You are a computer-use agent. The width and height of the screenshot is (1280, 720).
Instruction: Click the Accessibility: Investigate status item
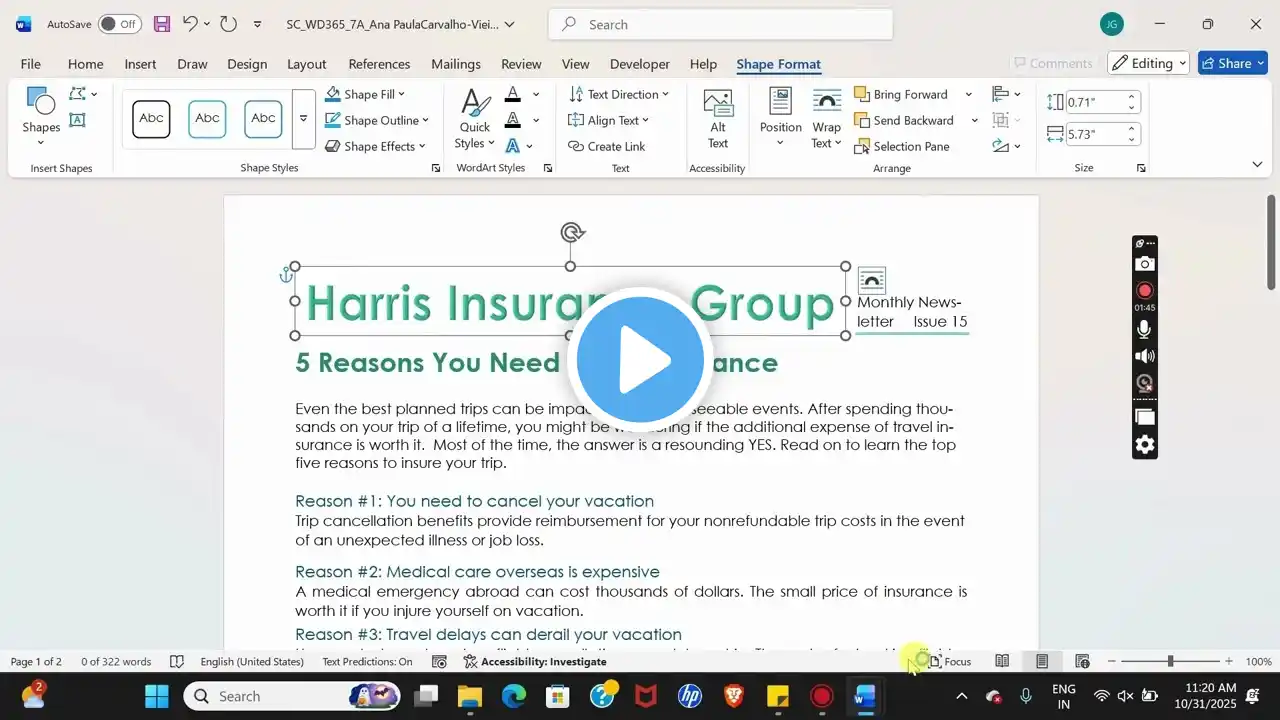pos(535,661)
